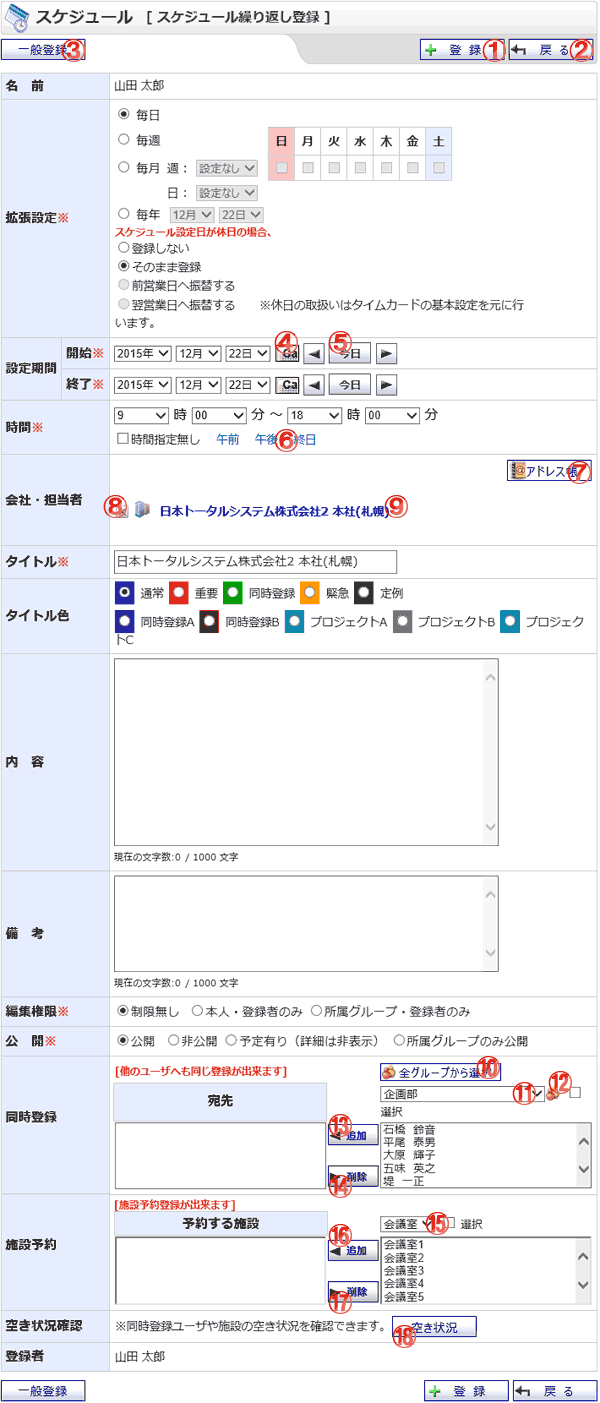Click the bottom 一般登録 button

pyautogui.click(x=43, y=1391)
